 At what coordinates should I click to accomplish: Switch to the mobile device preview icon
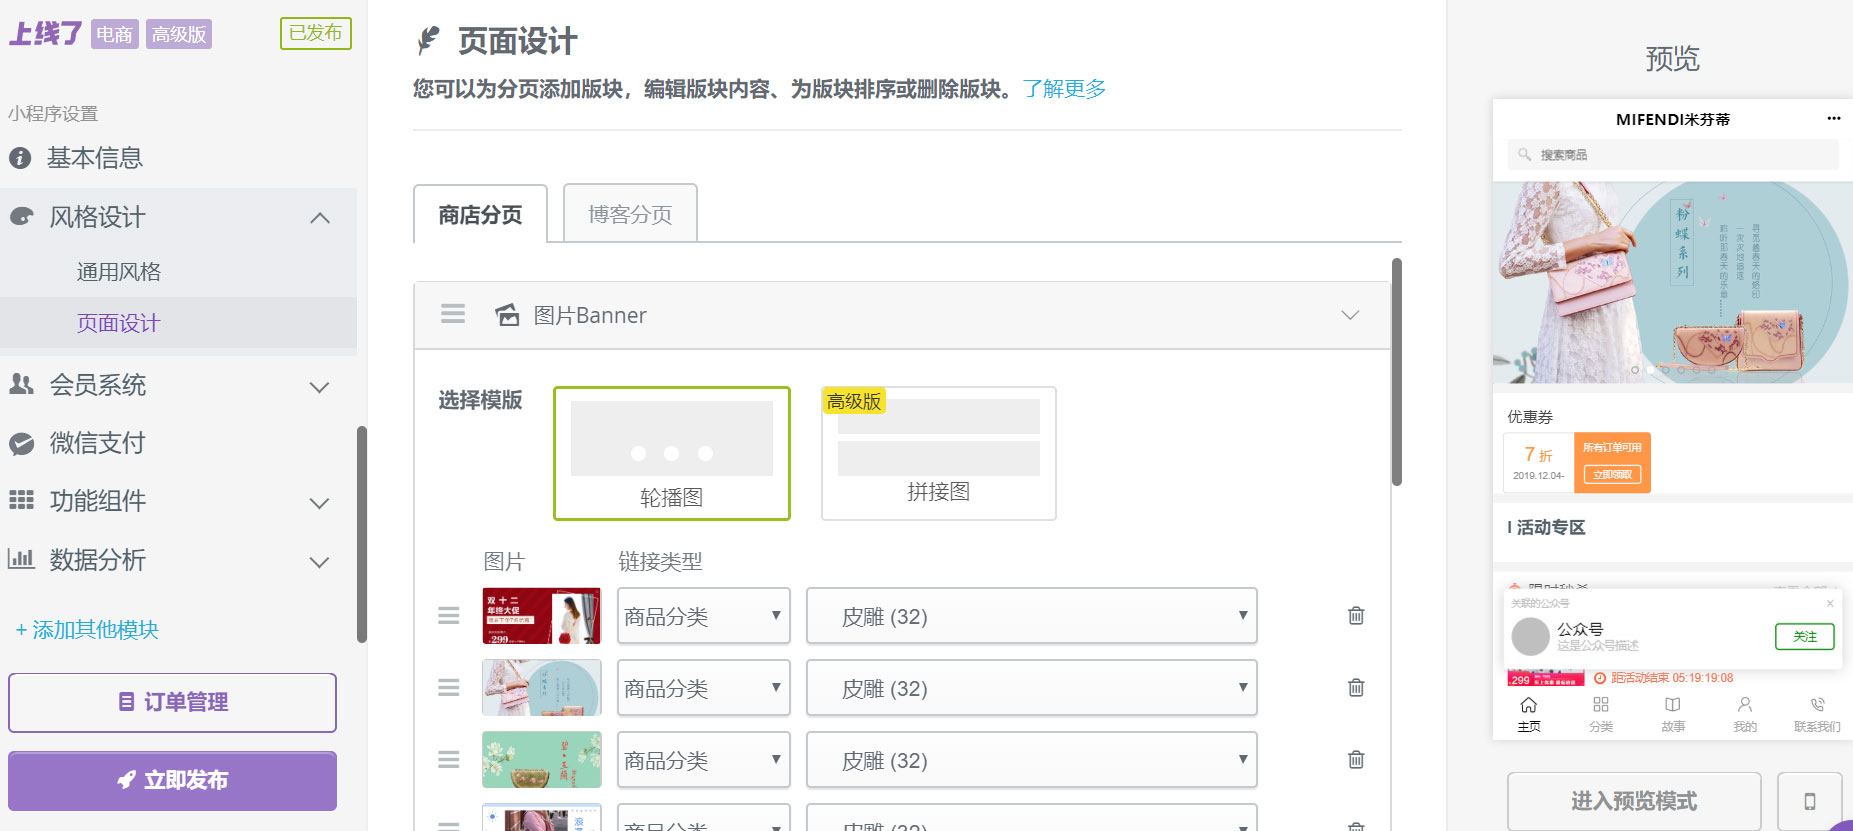pos(1809,801)
